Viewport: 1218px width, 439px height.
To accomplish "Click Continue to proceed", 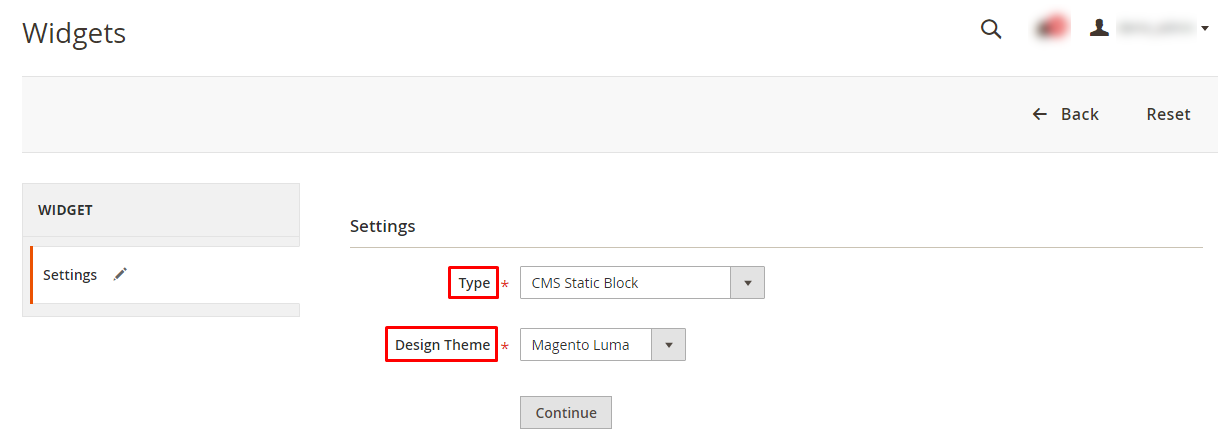I will (566, 412).
